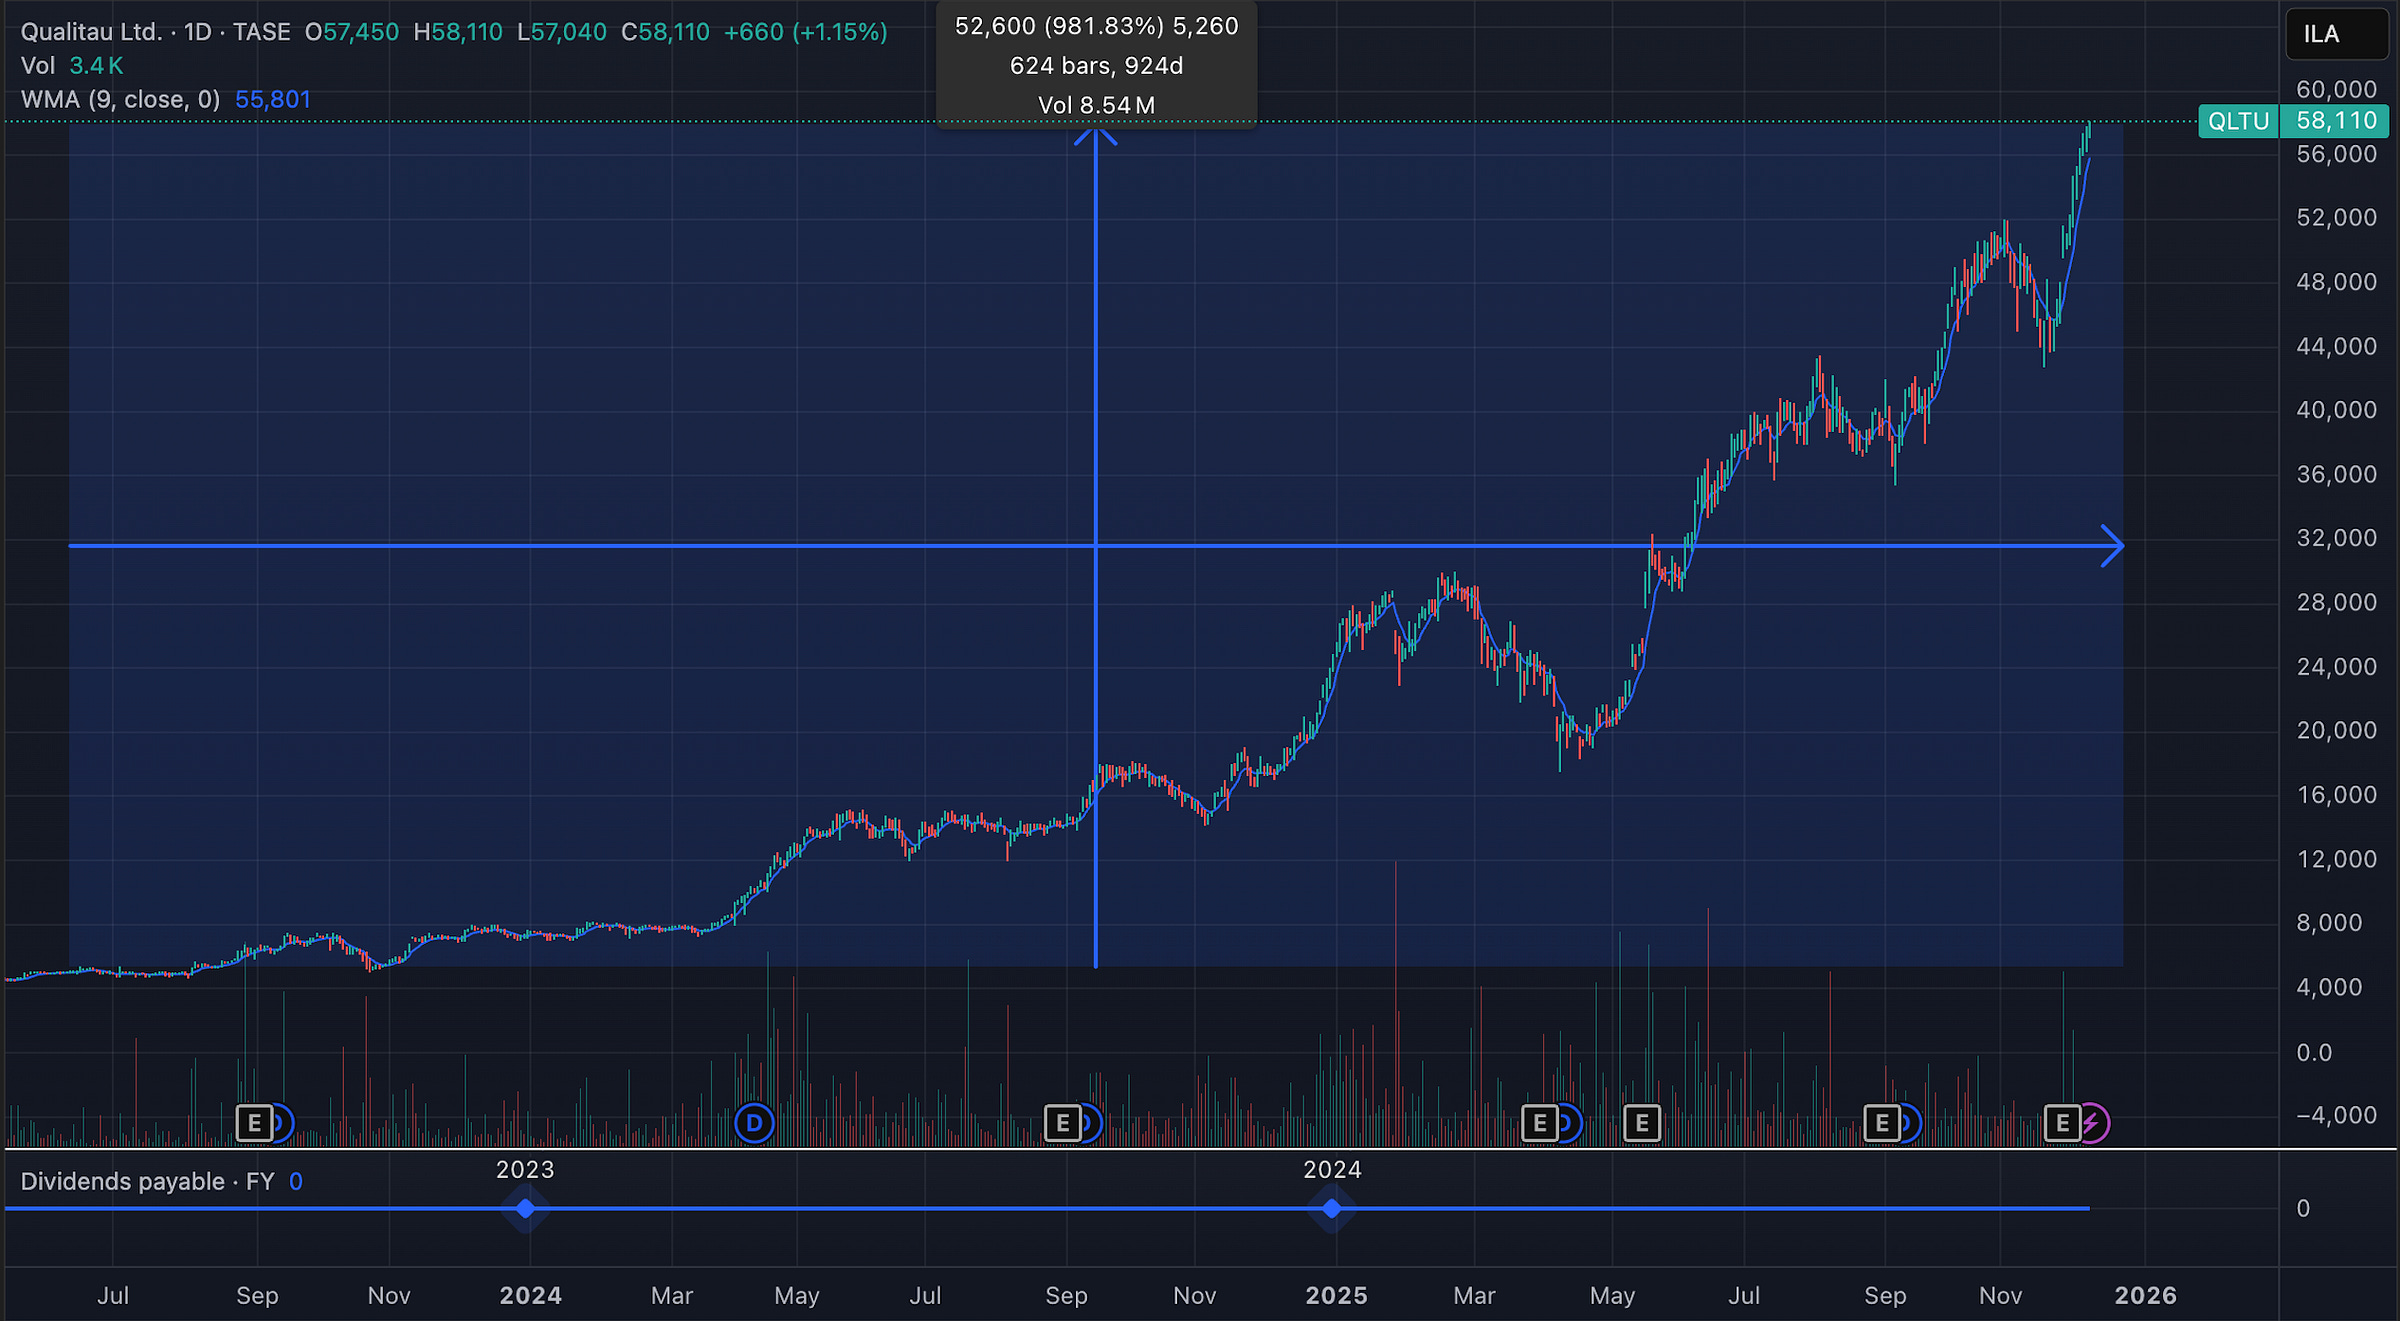Click the dividend D marker near May 2024

[x=754, y=1123]
